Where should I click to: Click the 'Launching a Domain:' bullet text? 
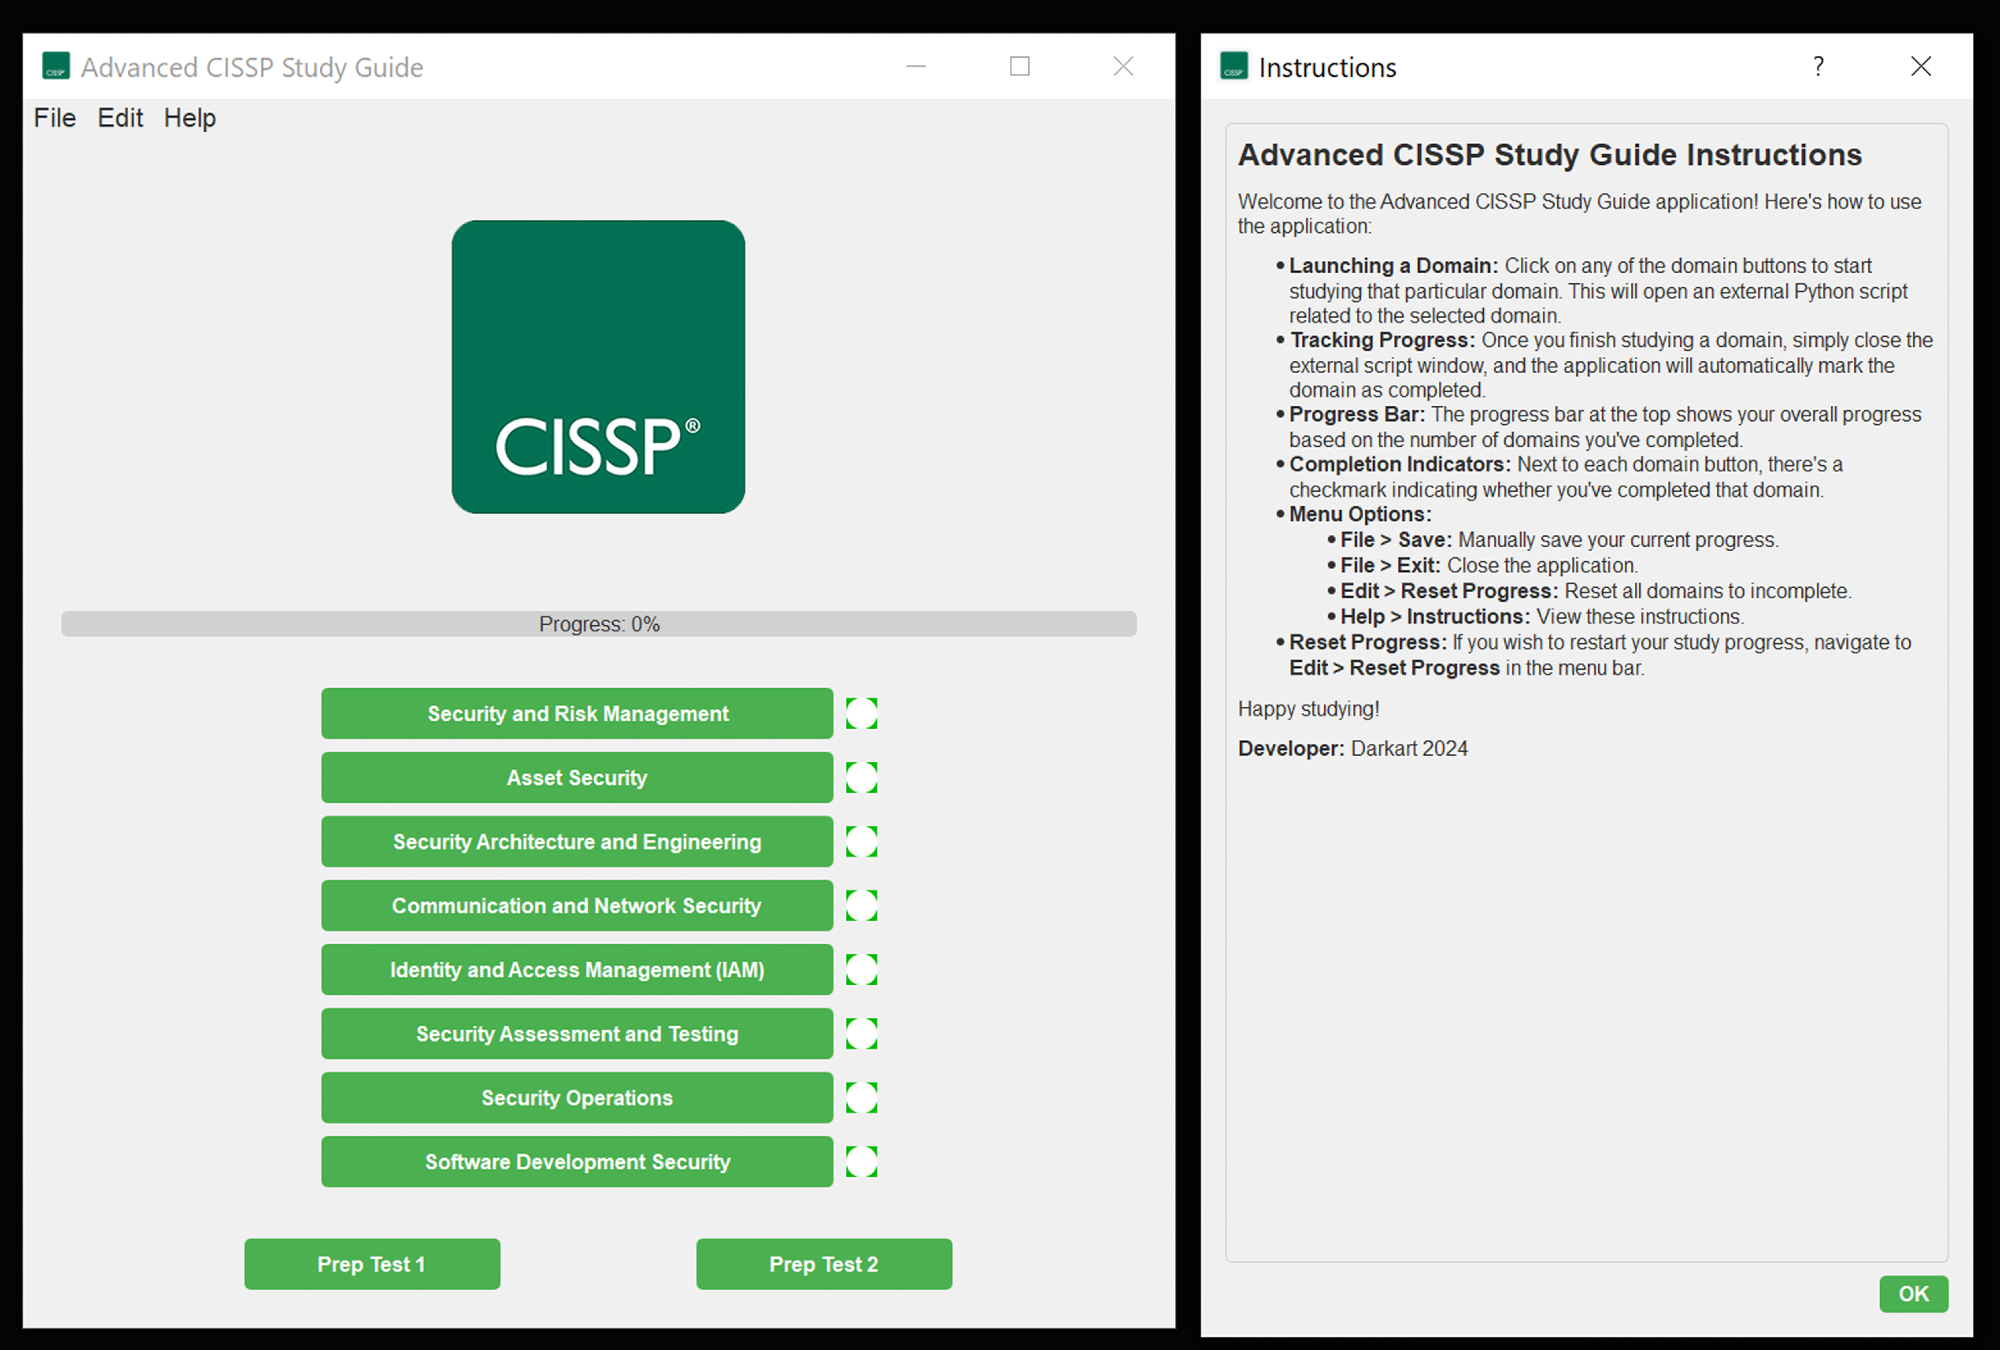(1393, 266)
